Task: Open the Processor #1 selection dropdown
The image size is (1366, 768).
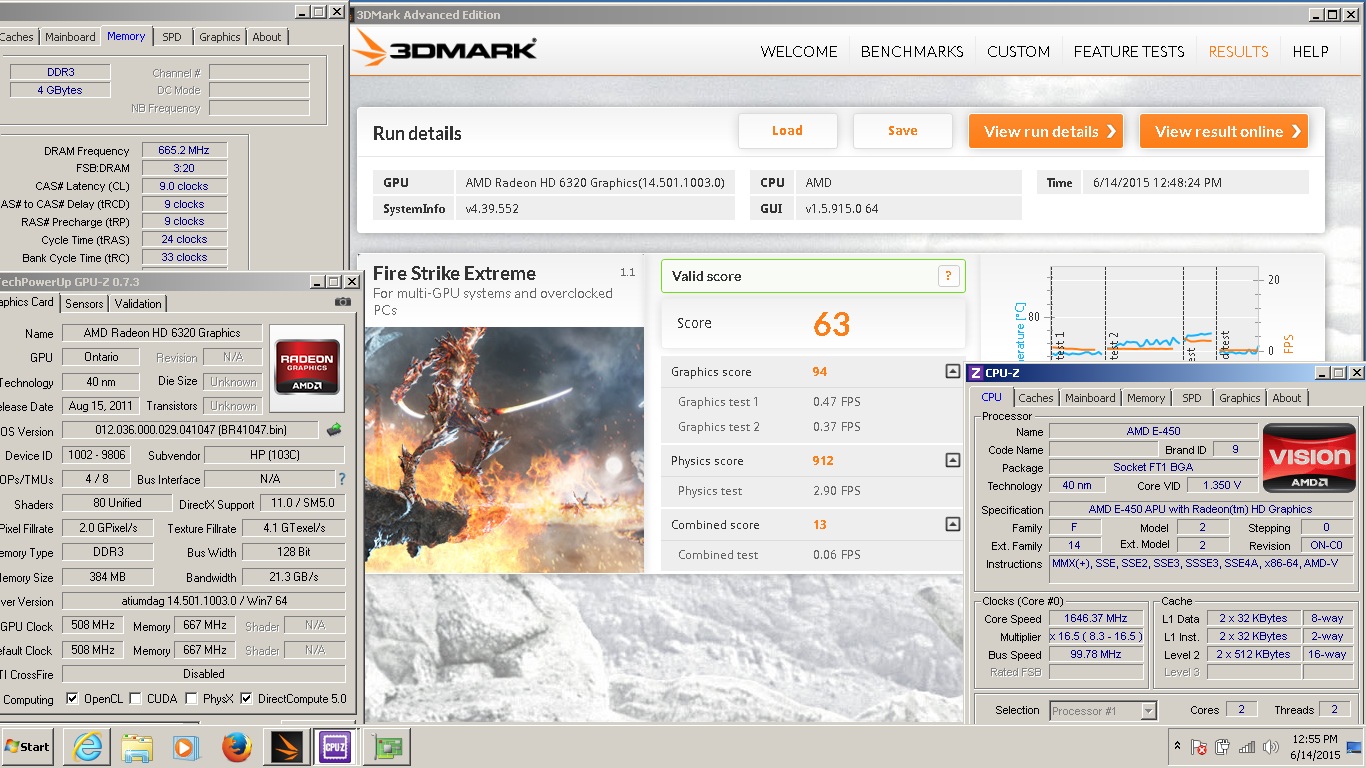Action: coord(1148,711)
